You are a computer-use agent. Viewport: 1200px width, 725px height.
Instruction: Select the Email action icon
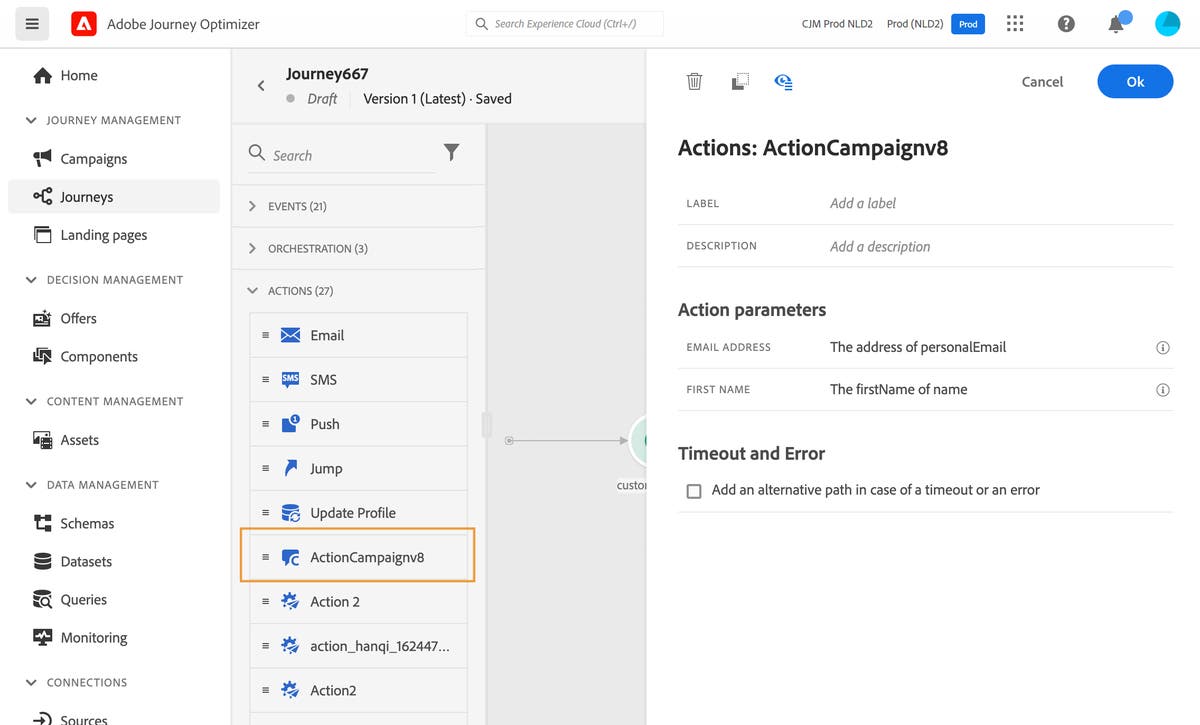pyautogui.click(x=289, y=334)
